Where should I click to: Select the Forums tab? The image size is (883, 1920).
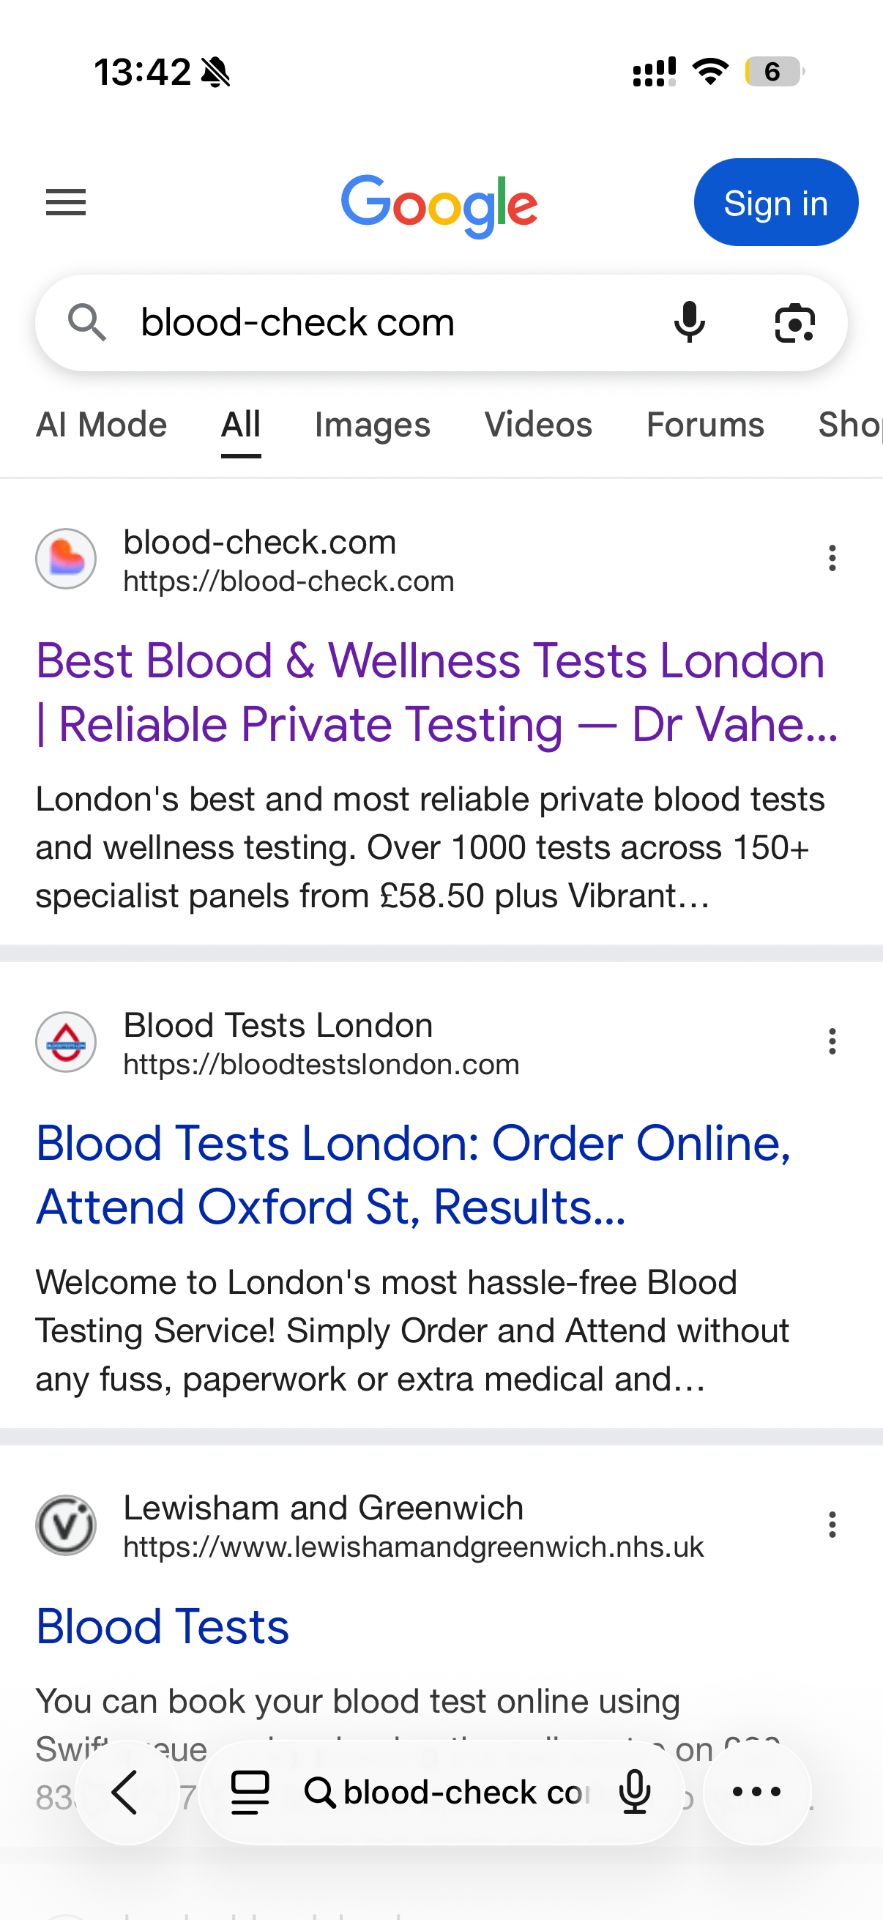pos(705,425)
